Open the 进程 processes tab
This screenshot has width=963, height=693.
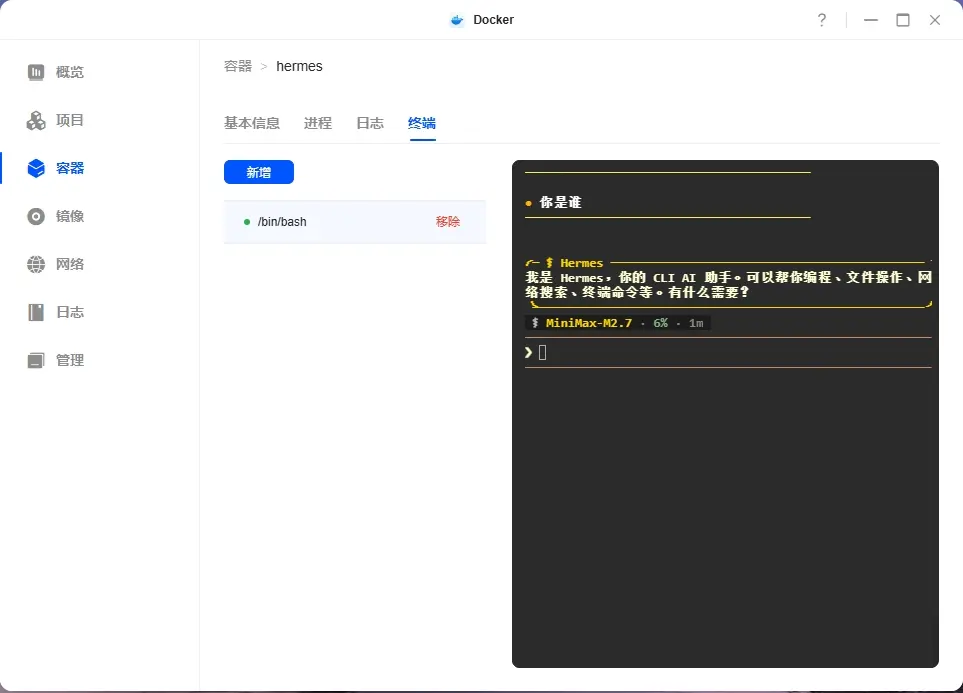(317, 123)
